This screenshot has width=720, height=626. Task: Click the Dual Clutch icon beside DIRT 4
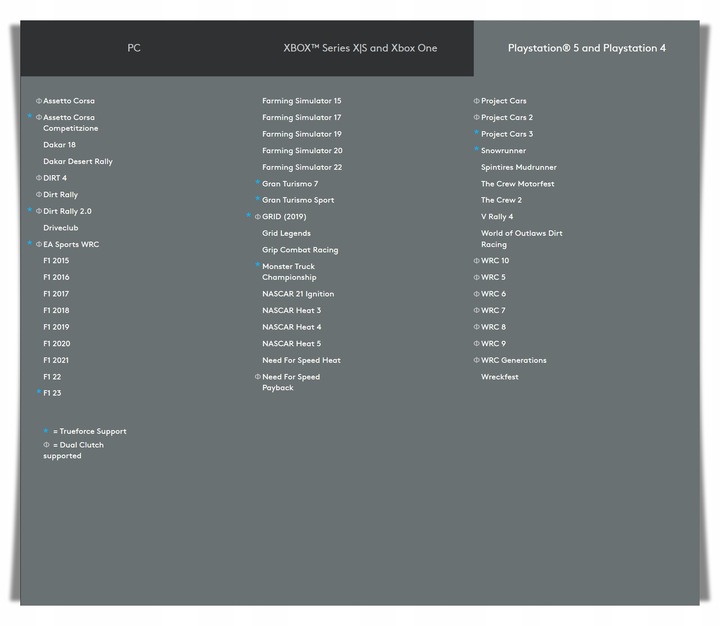(39, 178)
